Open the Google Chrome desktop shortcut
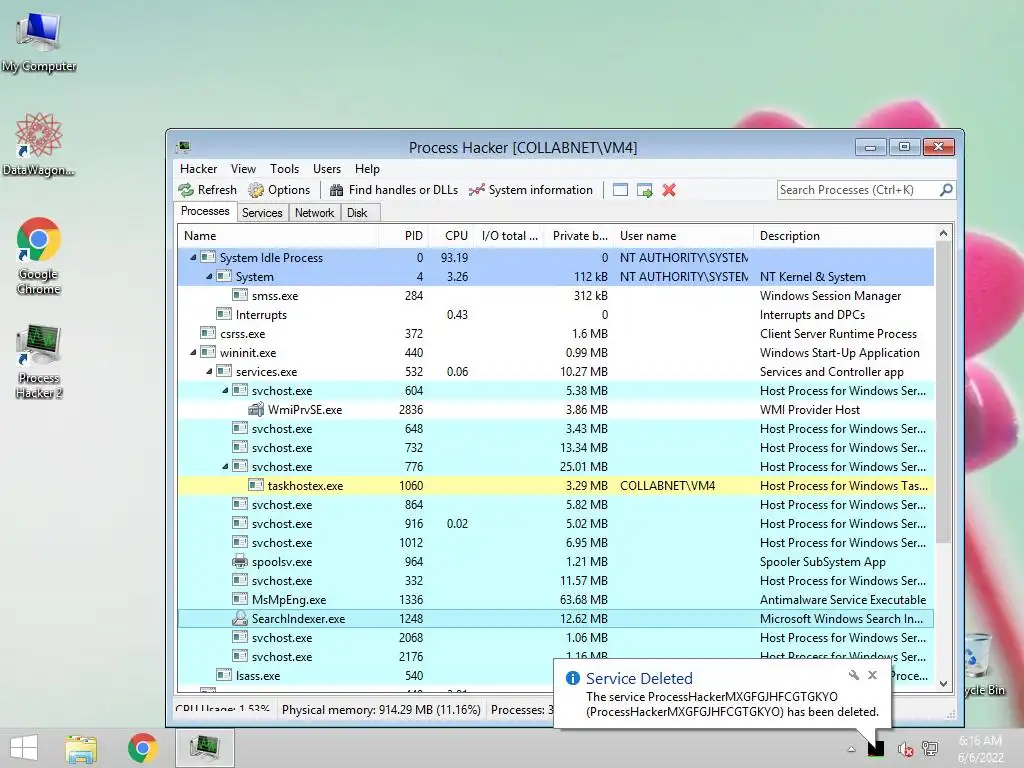1024x768 pixels. point(39,256)
